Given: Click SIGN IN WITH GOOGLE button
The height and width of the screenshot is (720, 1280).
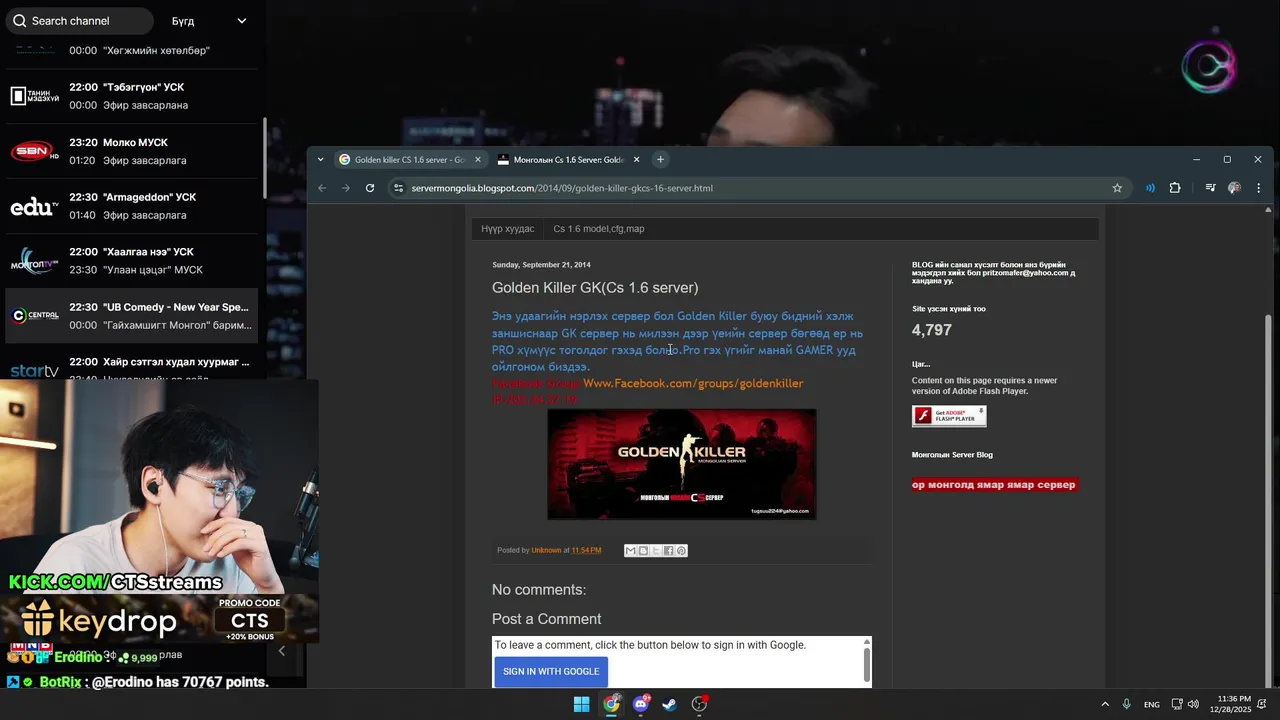Looking at the screenshot, I should [x=551, y=672].
